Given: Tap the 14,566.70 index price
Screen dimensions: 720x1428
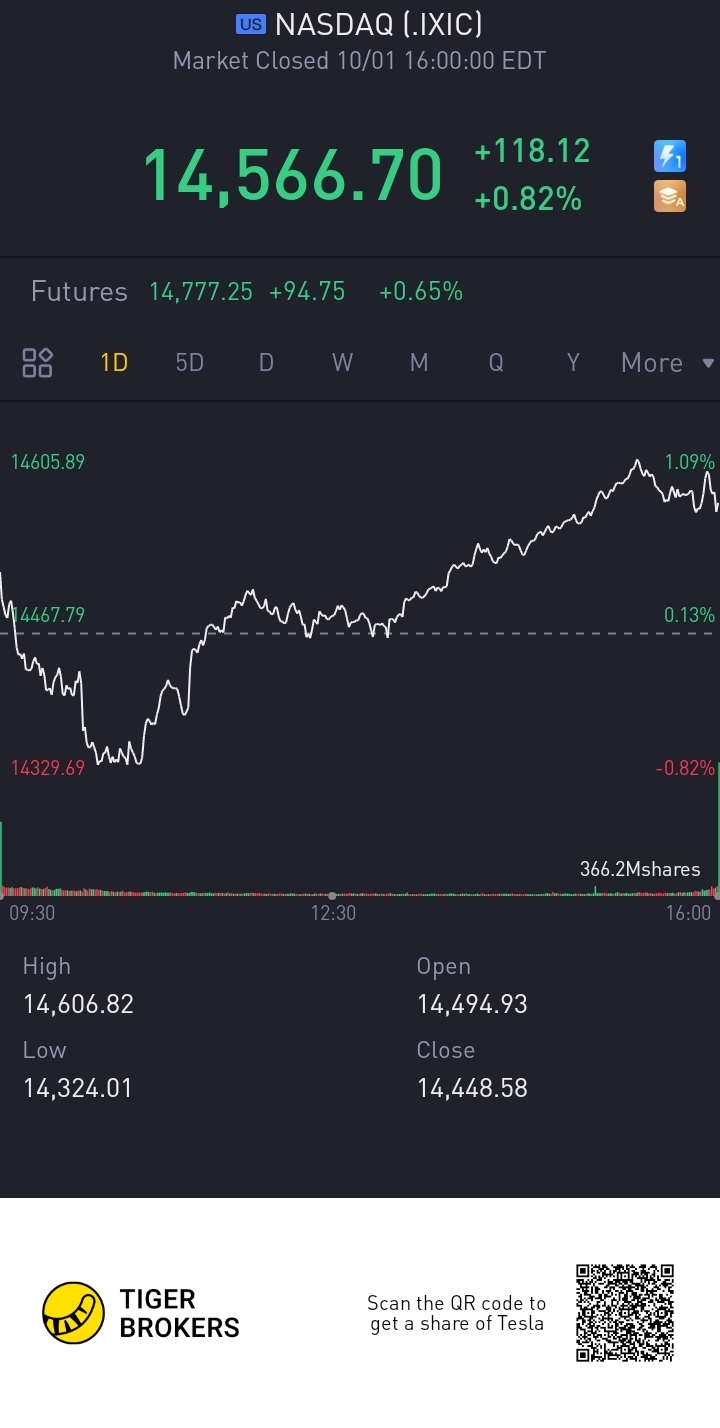Looking at the screenshot, I should [292, 175].
